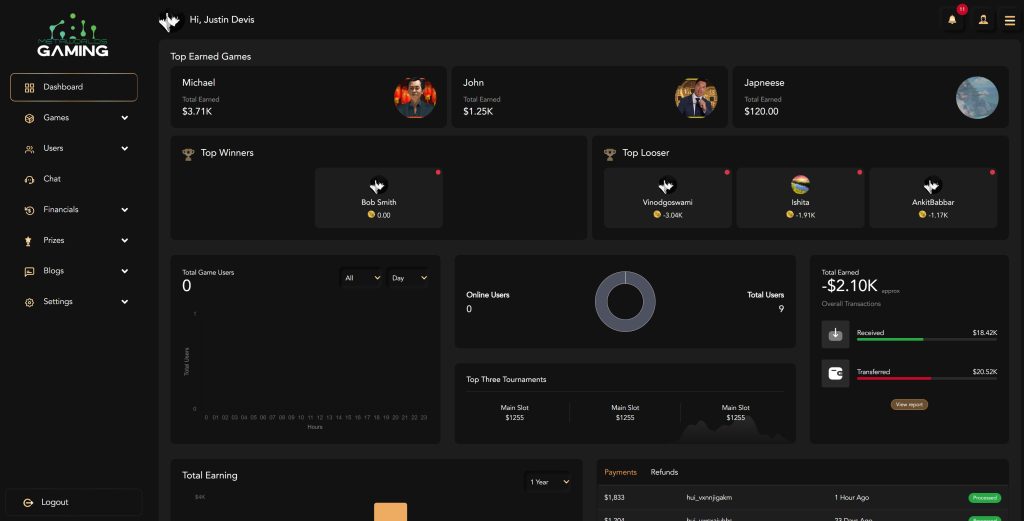Click the Blogs icon in sidebar
This screenshot has height=521, width=1024.
click(29, 272)
